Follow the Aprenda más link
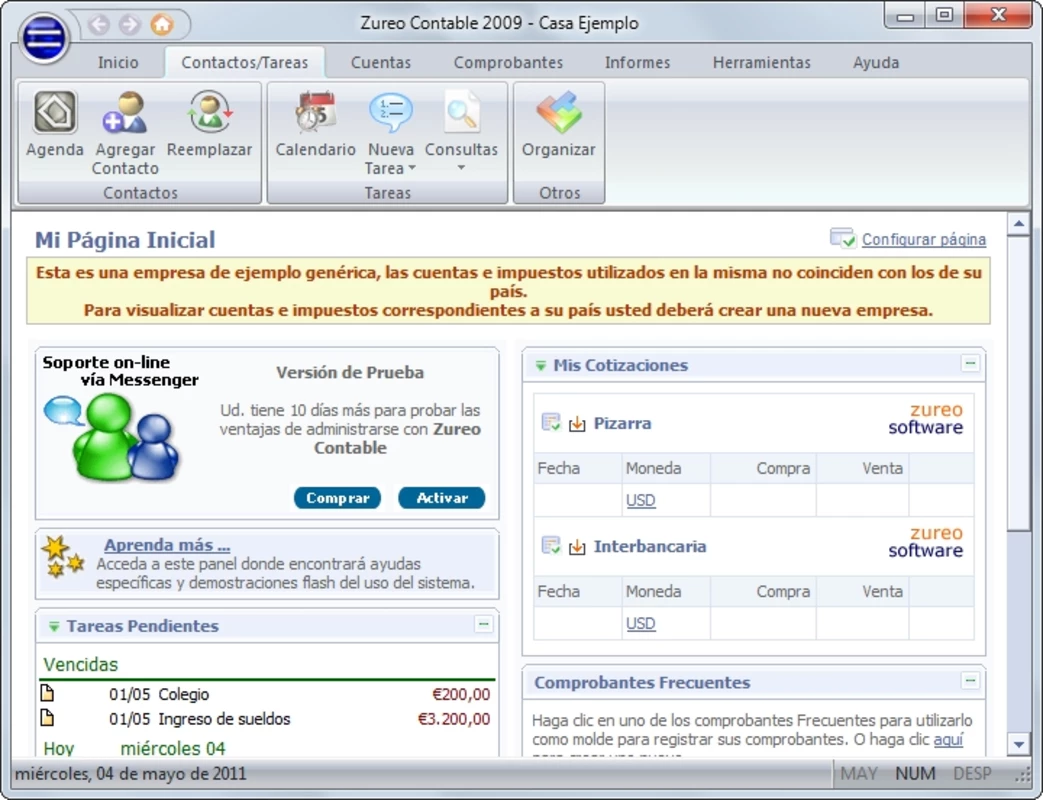This screenshot has width=1043, height=800. click(x=167, y=545)
